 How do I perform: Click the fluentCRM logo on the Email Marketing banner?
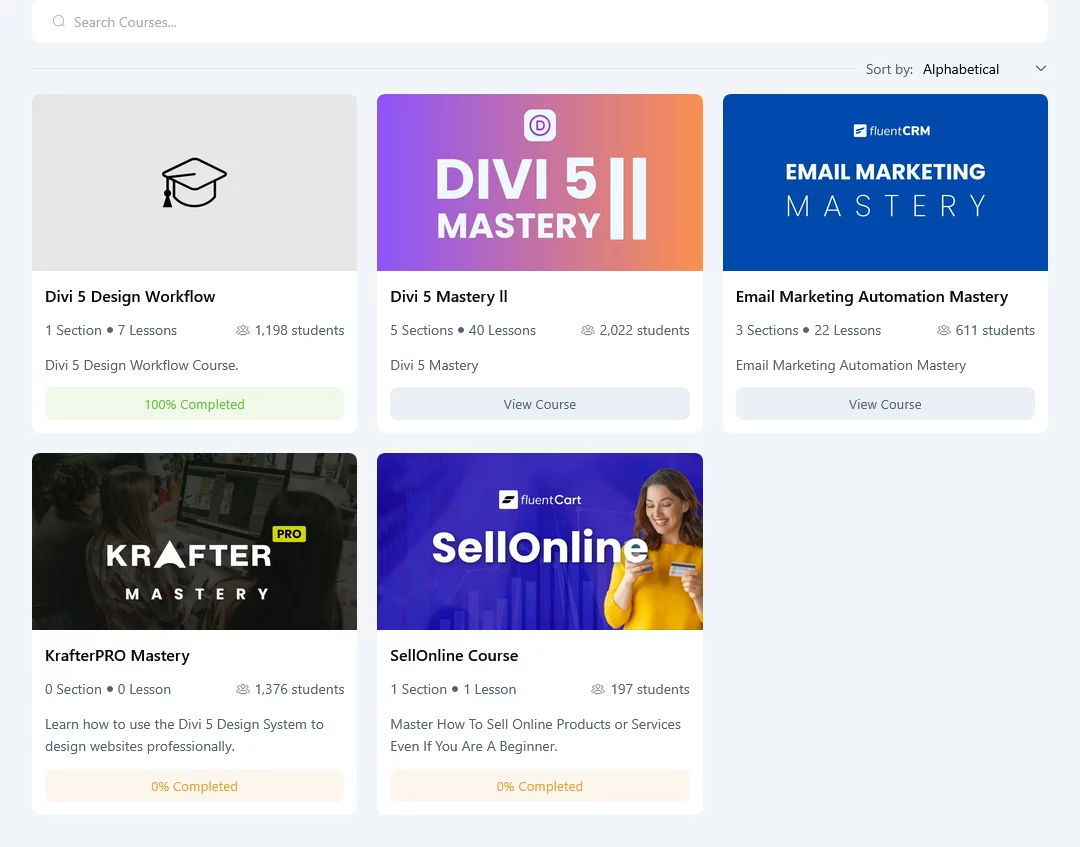pos(891,131)
